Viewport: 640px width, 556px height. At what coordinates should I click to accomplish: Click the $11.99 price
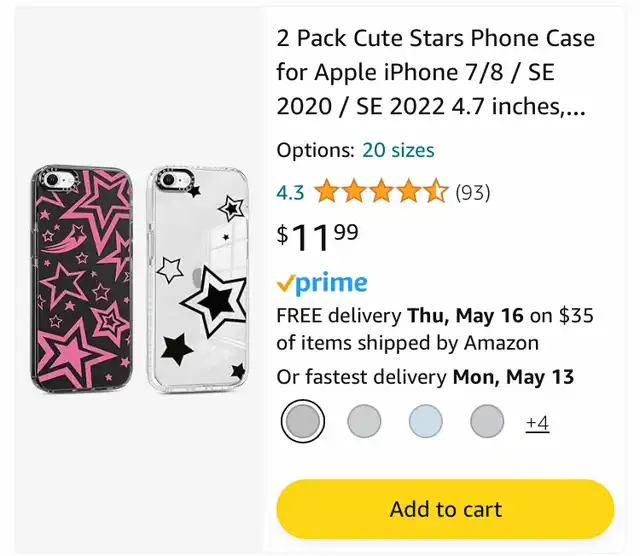tap(318, 237)
